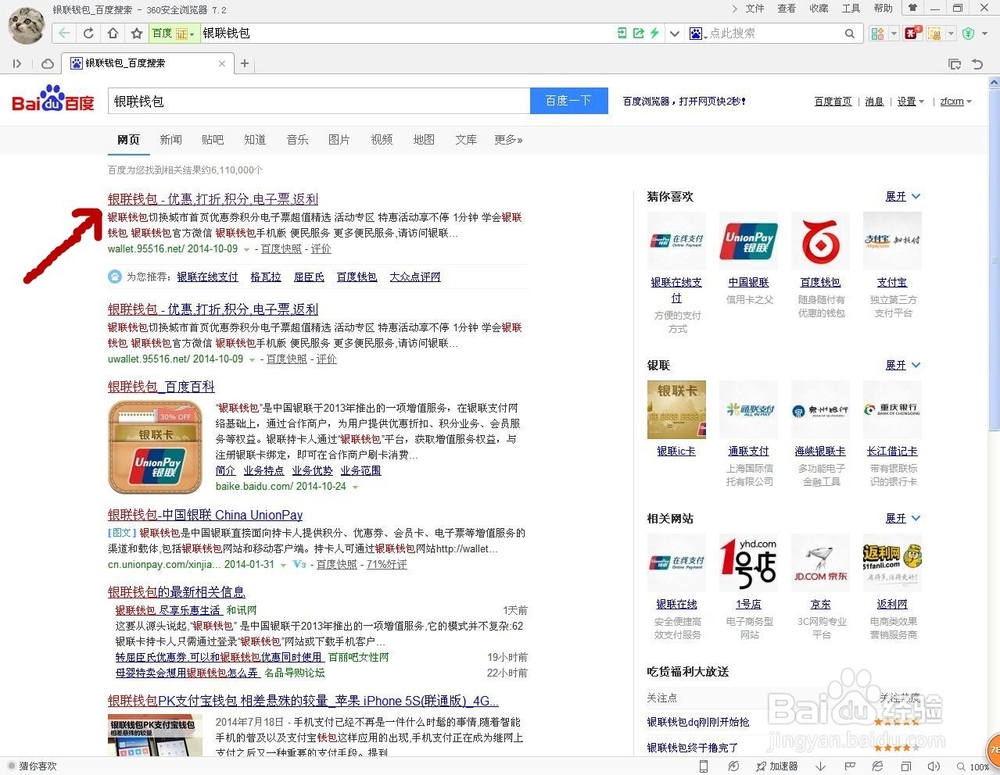Screen dimensions: 1000x775
Task: Open downloads with the down arrow icon
Action: pos(820,766)
